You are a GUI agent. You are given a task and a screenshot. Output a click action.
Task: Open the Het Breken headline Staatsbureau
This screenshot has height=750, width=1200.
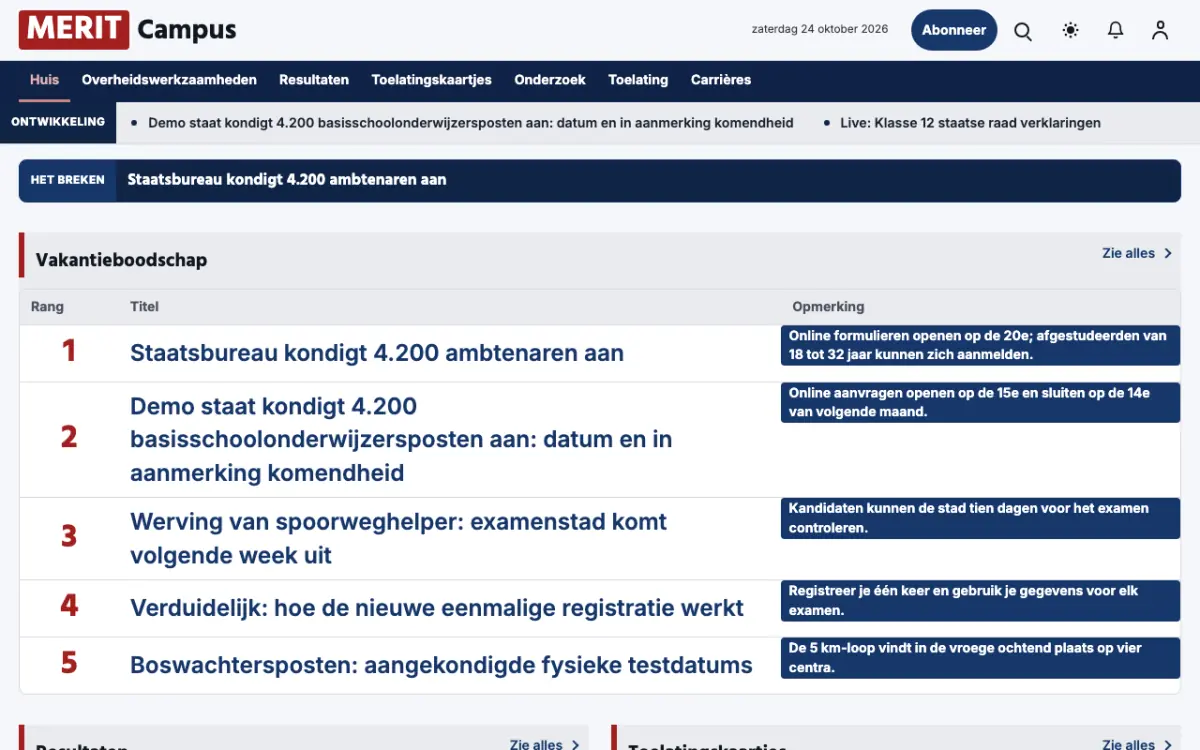tap(287, 180)
